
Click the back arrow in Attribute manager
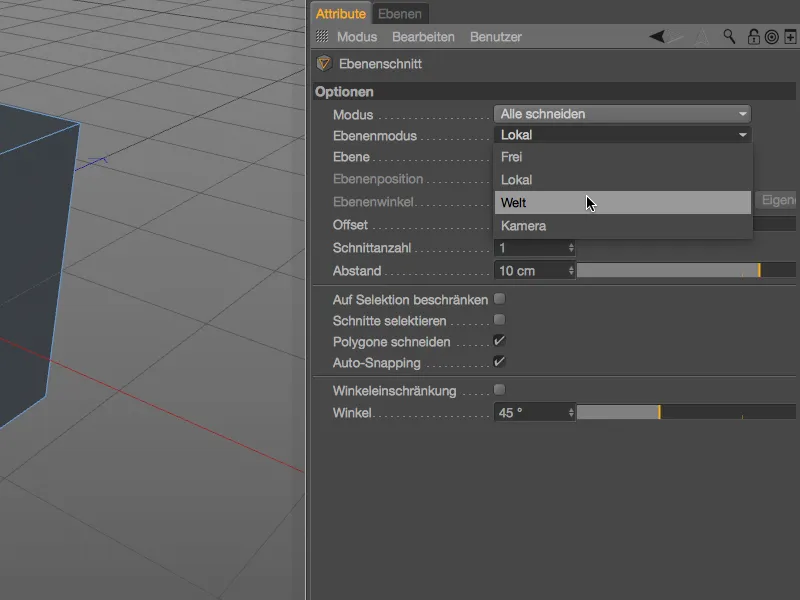tap(657, 37)
